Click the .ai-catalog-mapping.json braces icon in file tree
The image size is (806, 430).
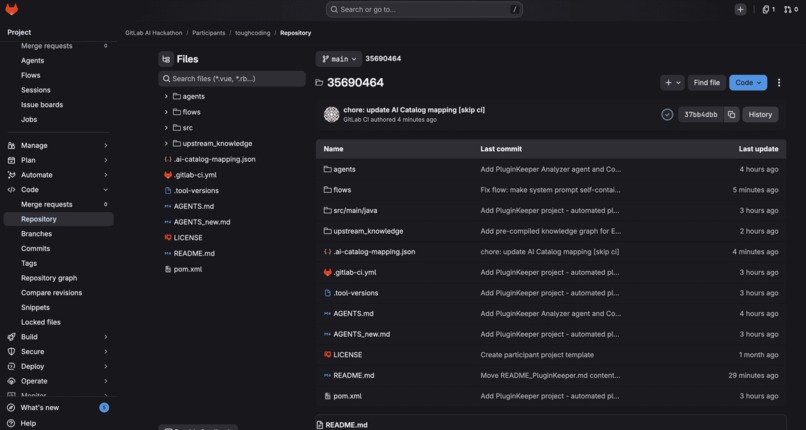(x=168, y=159)
